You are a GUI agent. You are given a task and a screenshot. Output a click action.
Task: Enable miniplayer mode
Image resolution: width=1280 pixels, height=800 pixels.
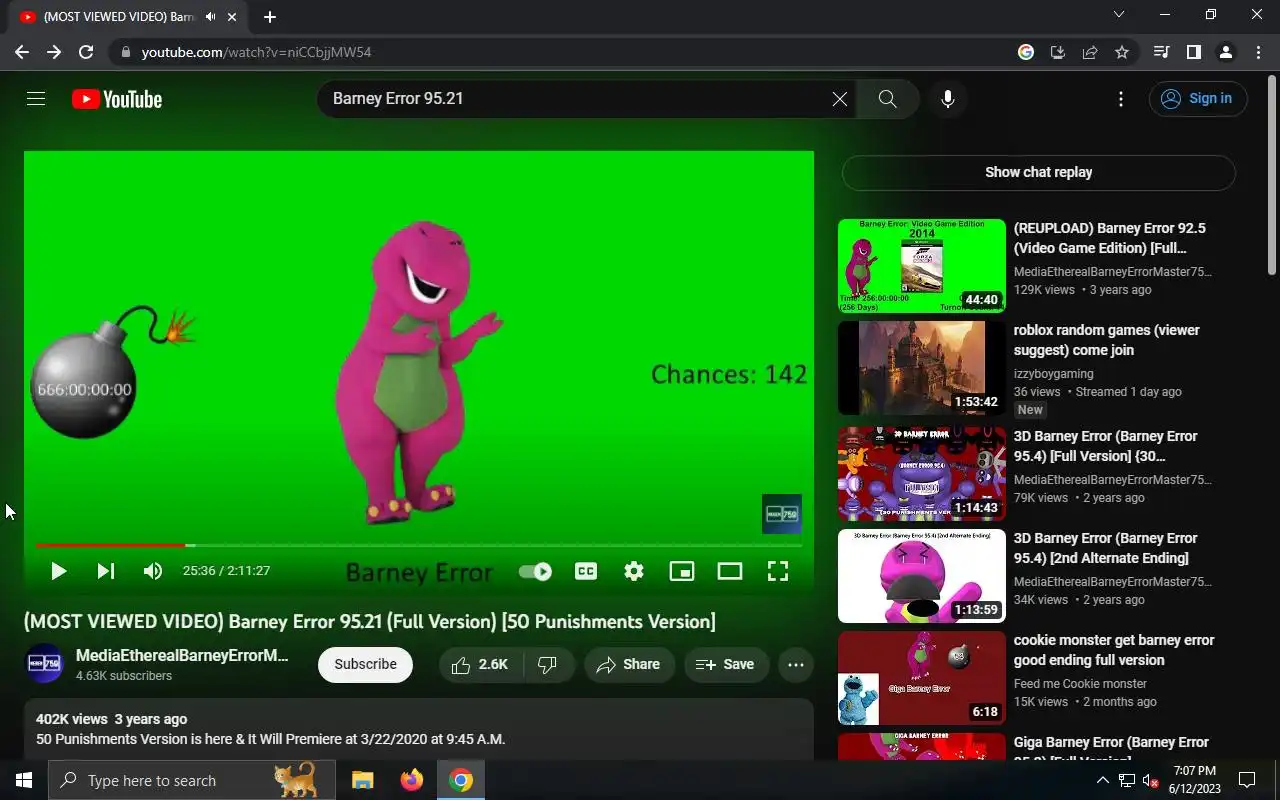[x=682, y=571]
